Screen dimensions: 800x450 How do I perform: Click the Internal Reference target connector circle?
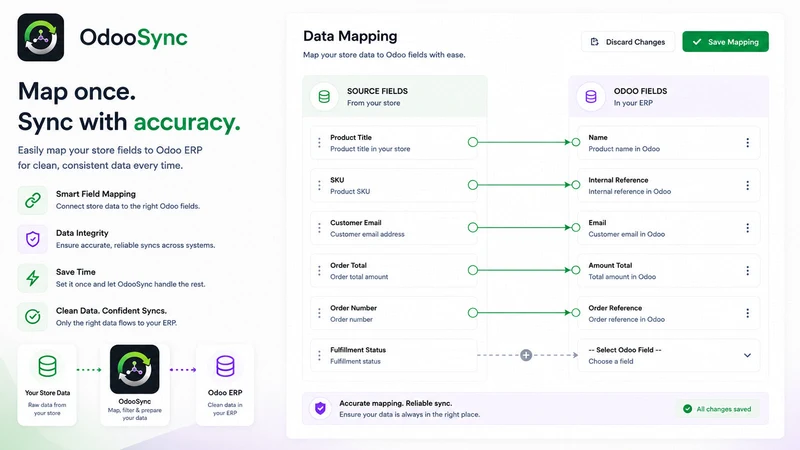pyautogui.click(x=576, y=185)
